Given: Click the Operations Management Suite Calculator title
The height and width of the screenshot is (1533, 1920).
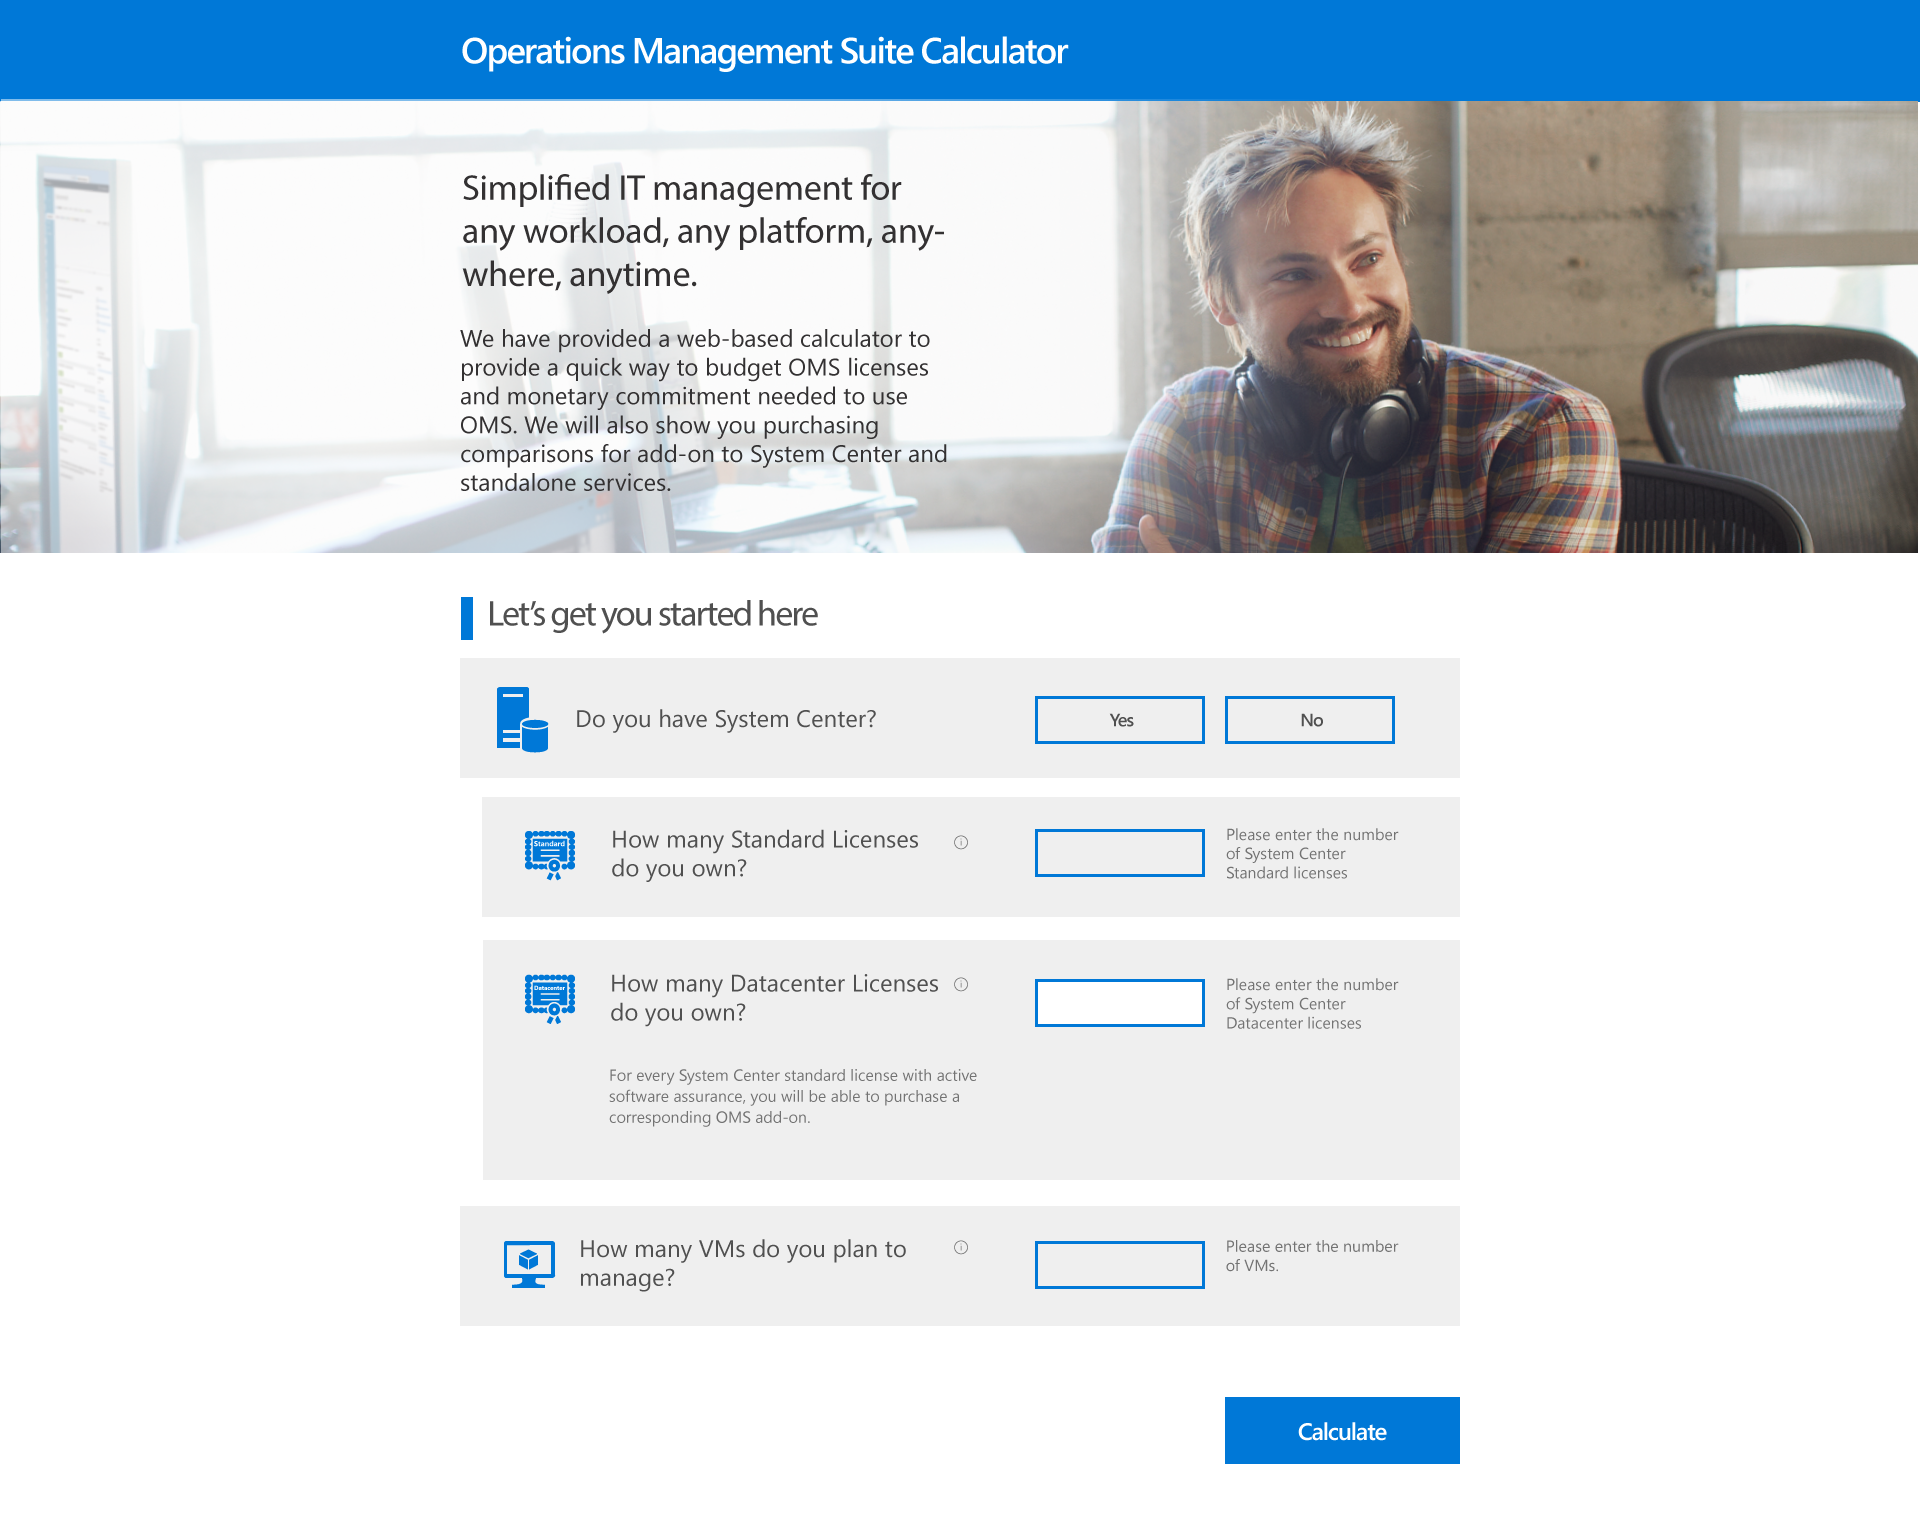Looking at the screenshot, I should tap(764, 51).
